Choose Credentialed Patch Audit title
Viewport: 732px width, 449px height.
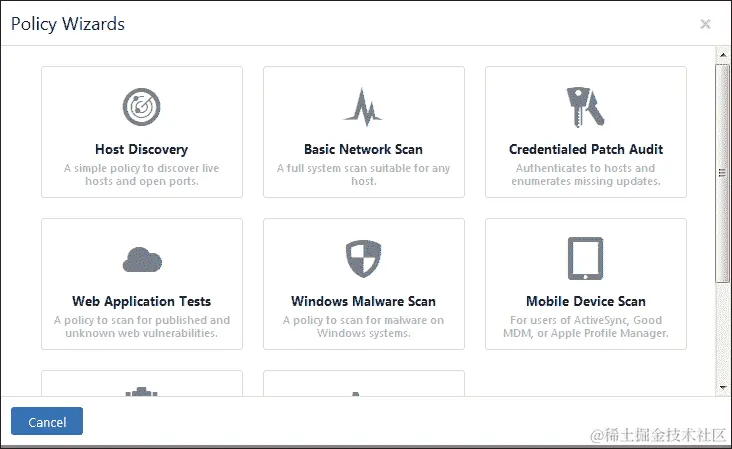[x=586, y=149]
